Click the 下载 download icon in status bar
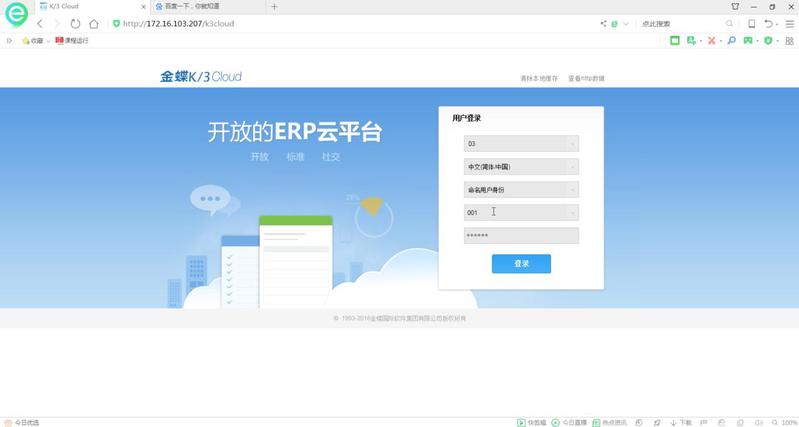 [680, 422]
